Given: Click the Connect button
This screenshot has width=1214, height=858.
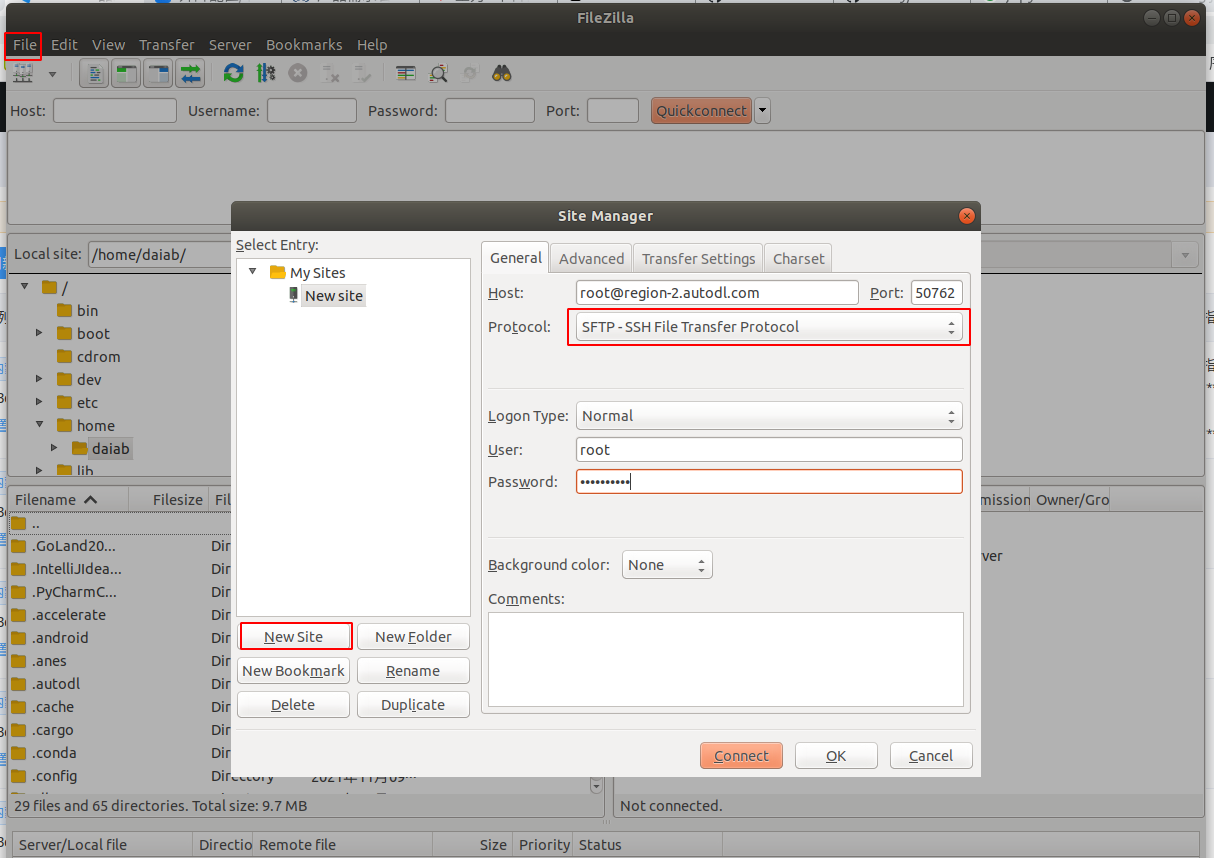Looking at the screenshot, I should pyautogui.click(x=741, y=756).
